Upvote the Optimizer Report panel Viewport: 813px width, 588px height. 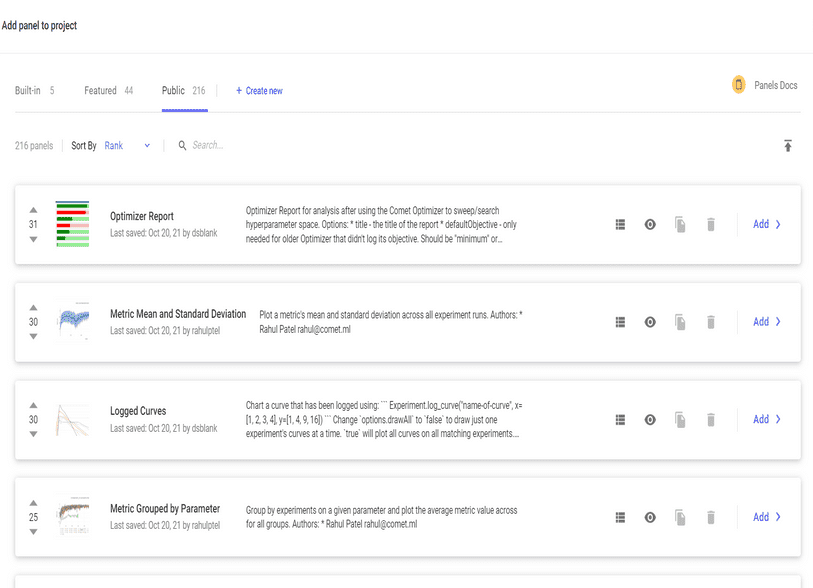tap(33, 209)
